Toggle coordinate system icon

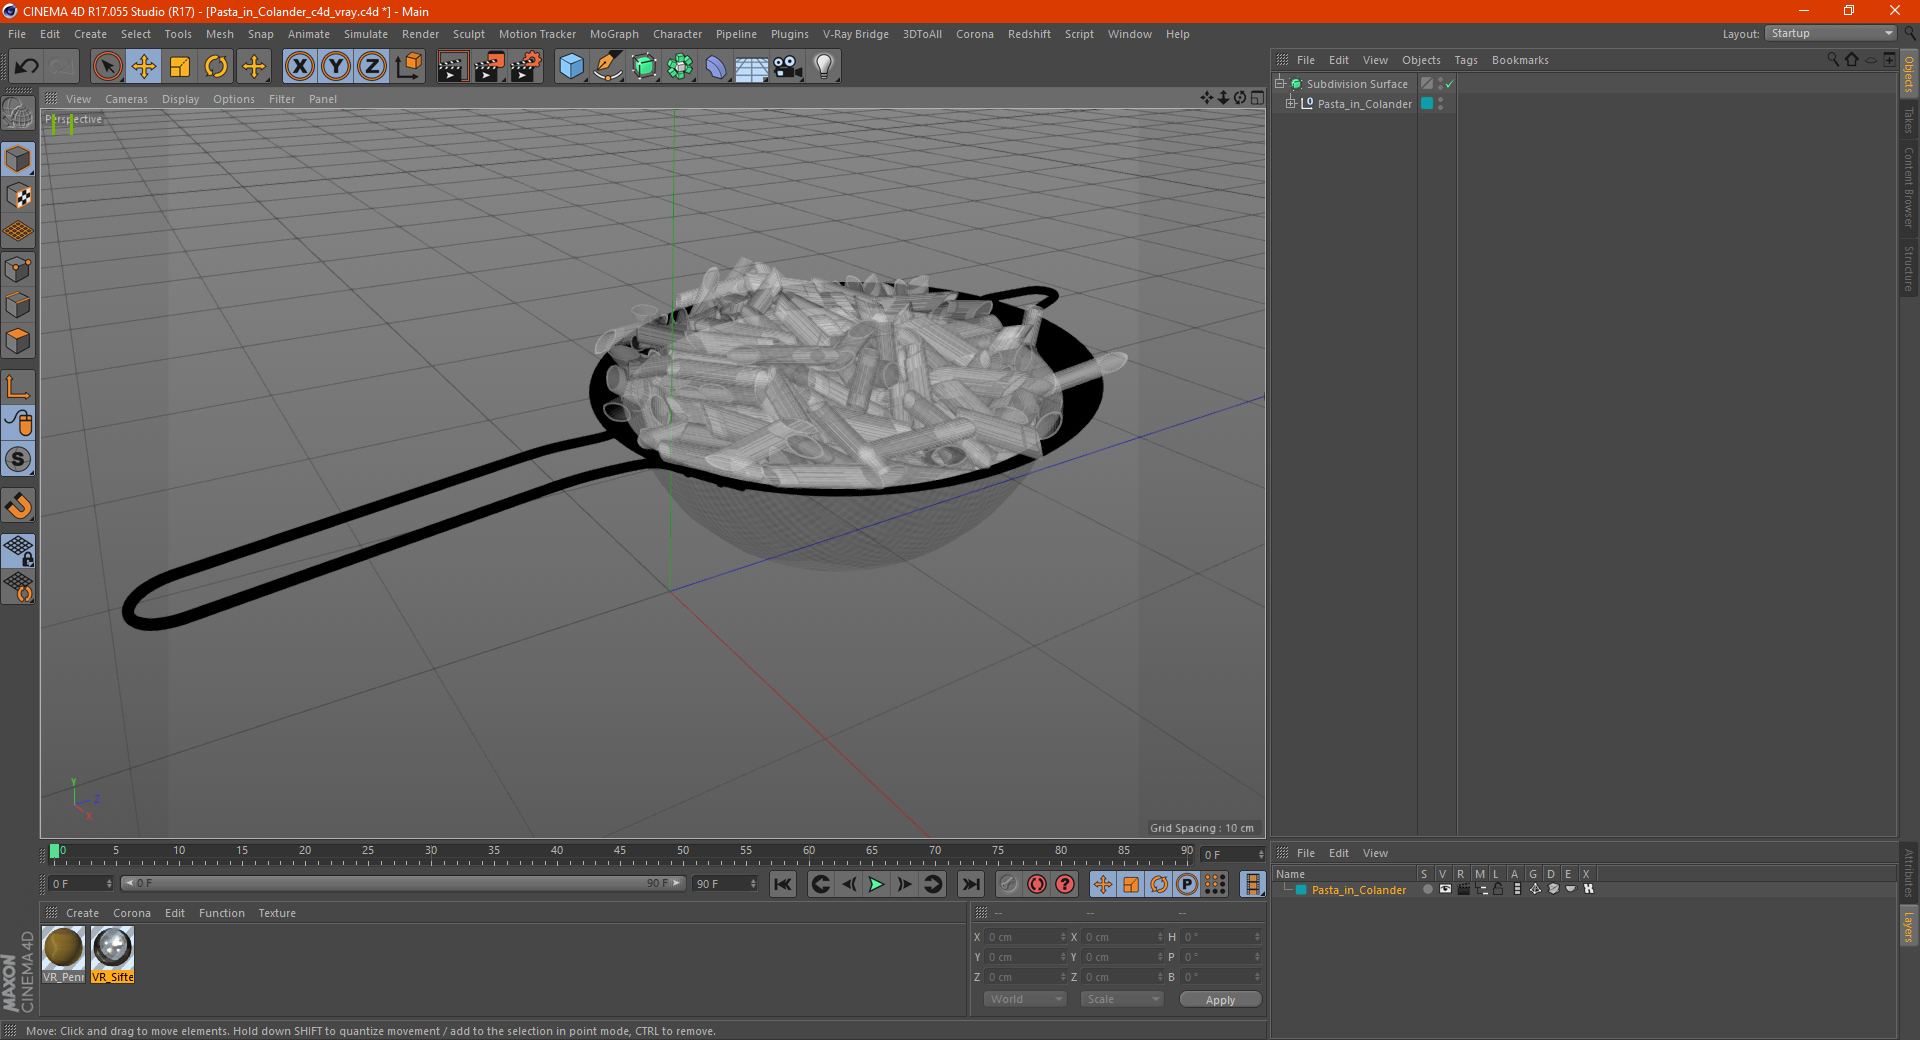coord(408,66)
